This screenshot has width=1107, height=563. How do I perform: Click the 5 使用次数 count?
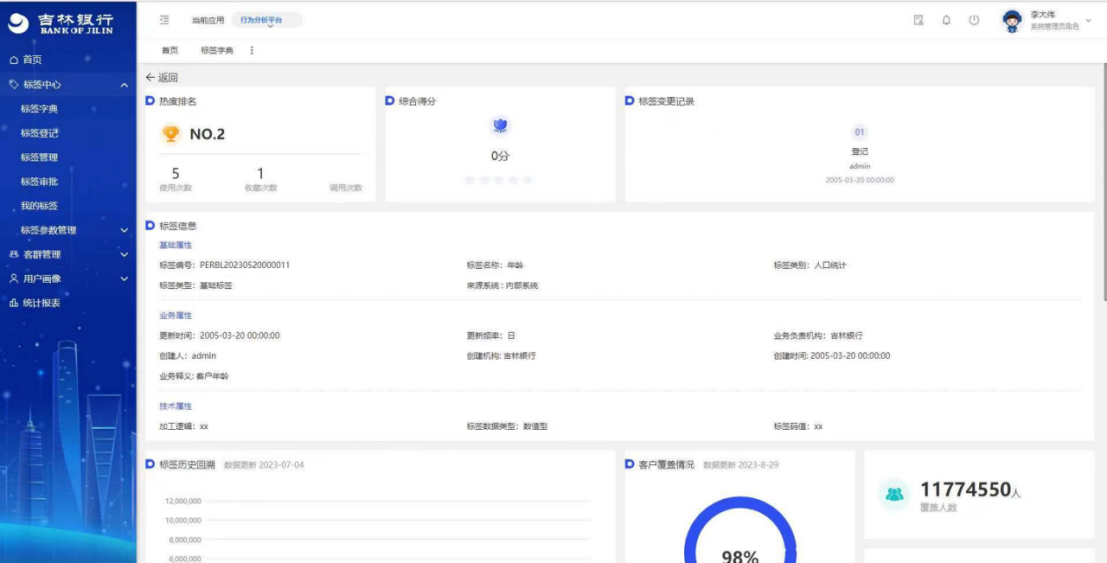(x=176, y=174)
